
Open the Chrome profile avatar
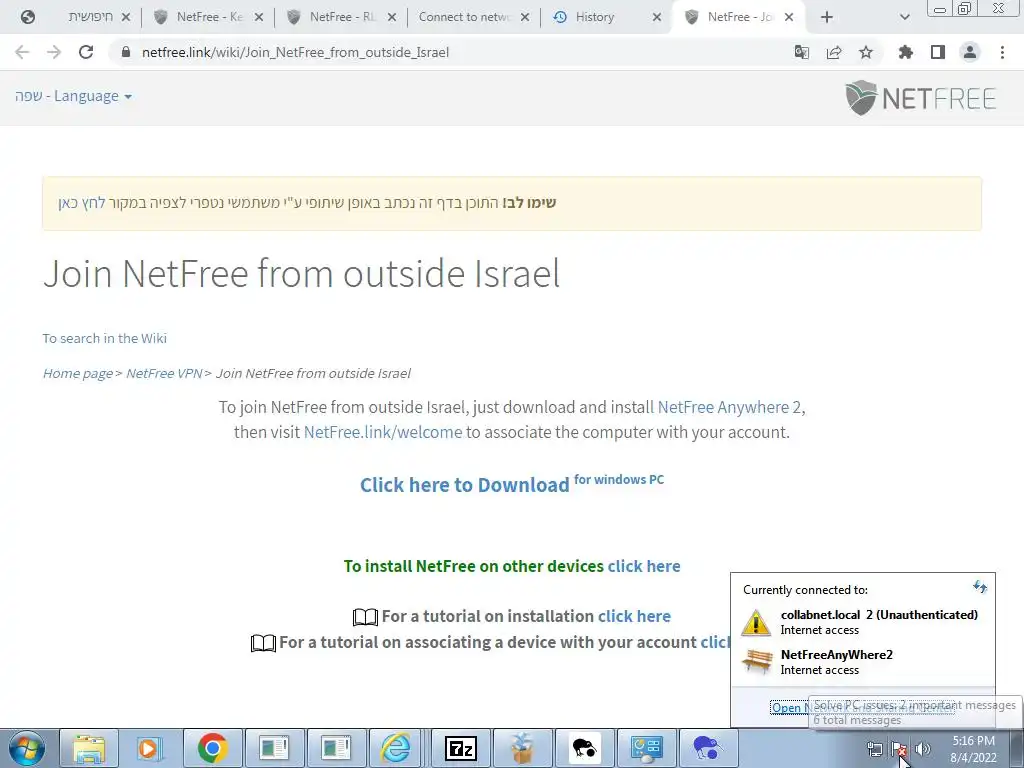tap(970, 52)
